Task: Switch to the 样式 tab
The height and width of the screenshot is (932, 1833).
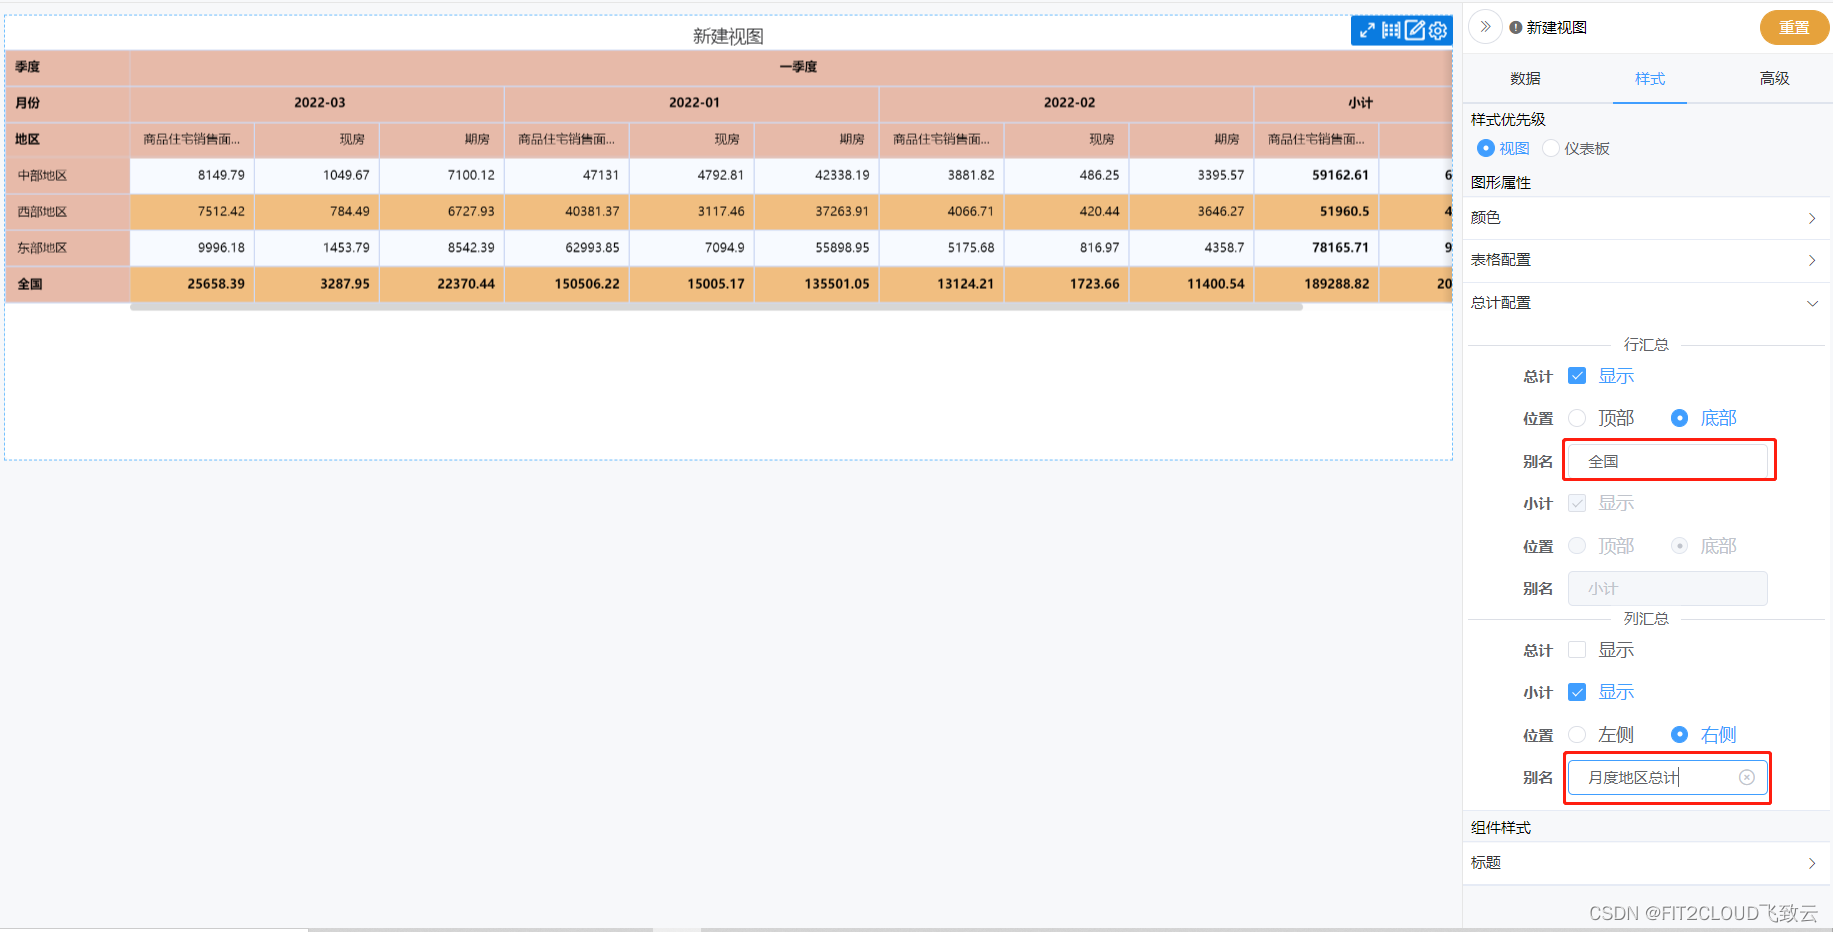Action: (1650, 78)
